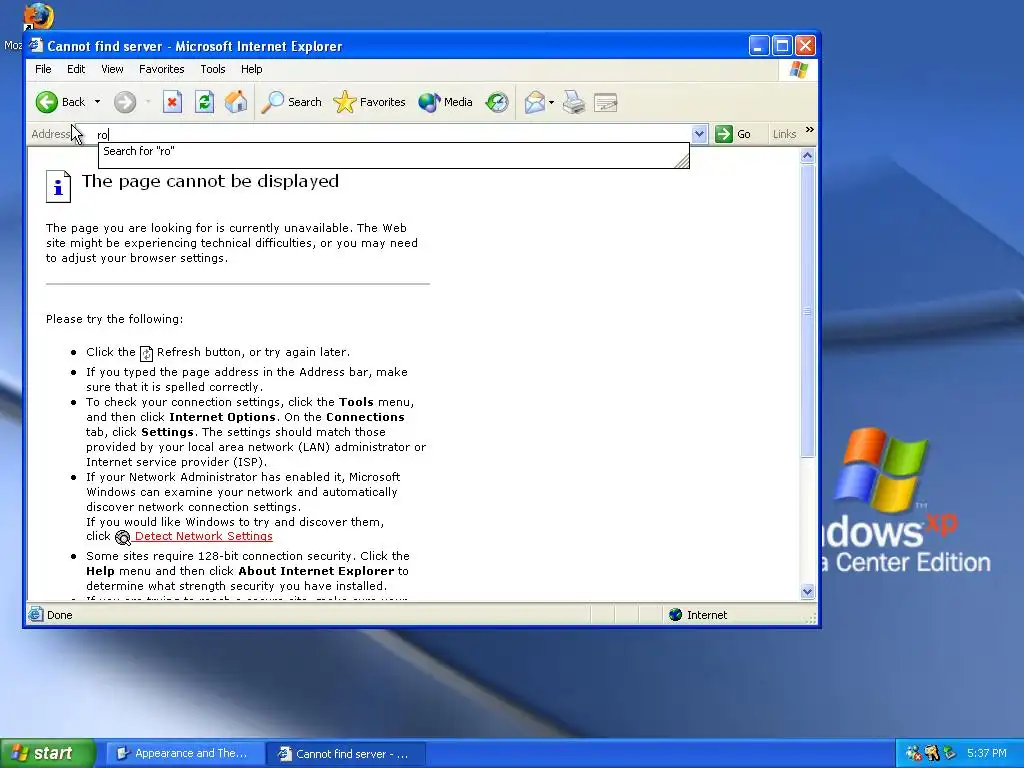Image resolution: width=1024 pixels, height=768 pixels.
Task: Open the File menu
Action: click(x=43, y=69)
